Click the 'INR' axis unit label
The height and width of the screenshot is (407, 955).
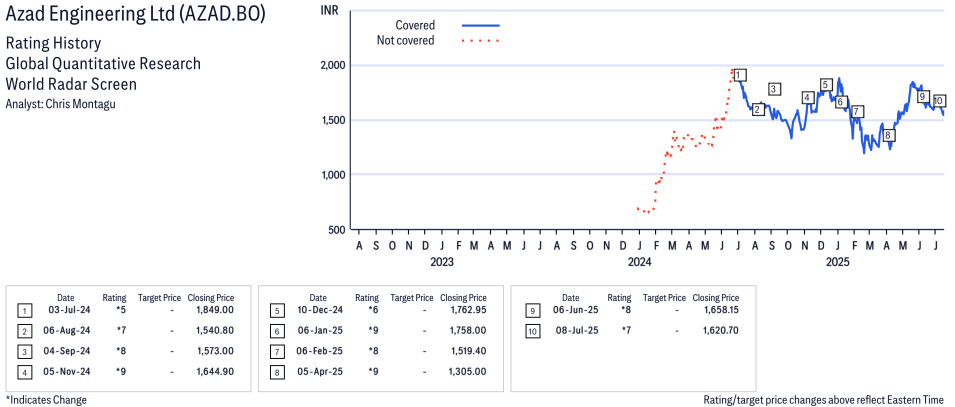click(329, 10)
